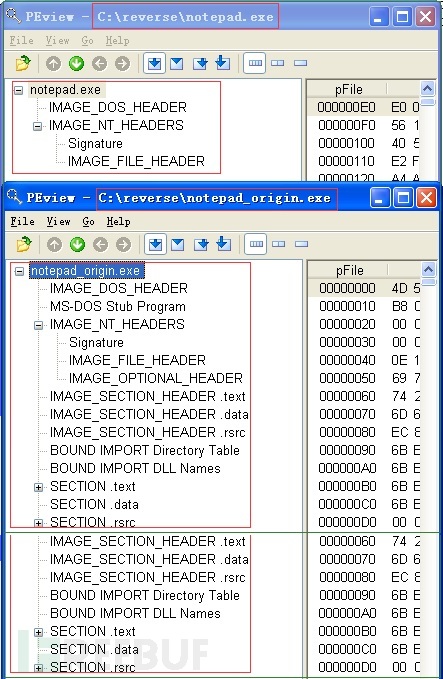Click the two-segment width icon in notepad_origin.exe toolbar
443x679 pixels.
(x=278, y=244)
